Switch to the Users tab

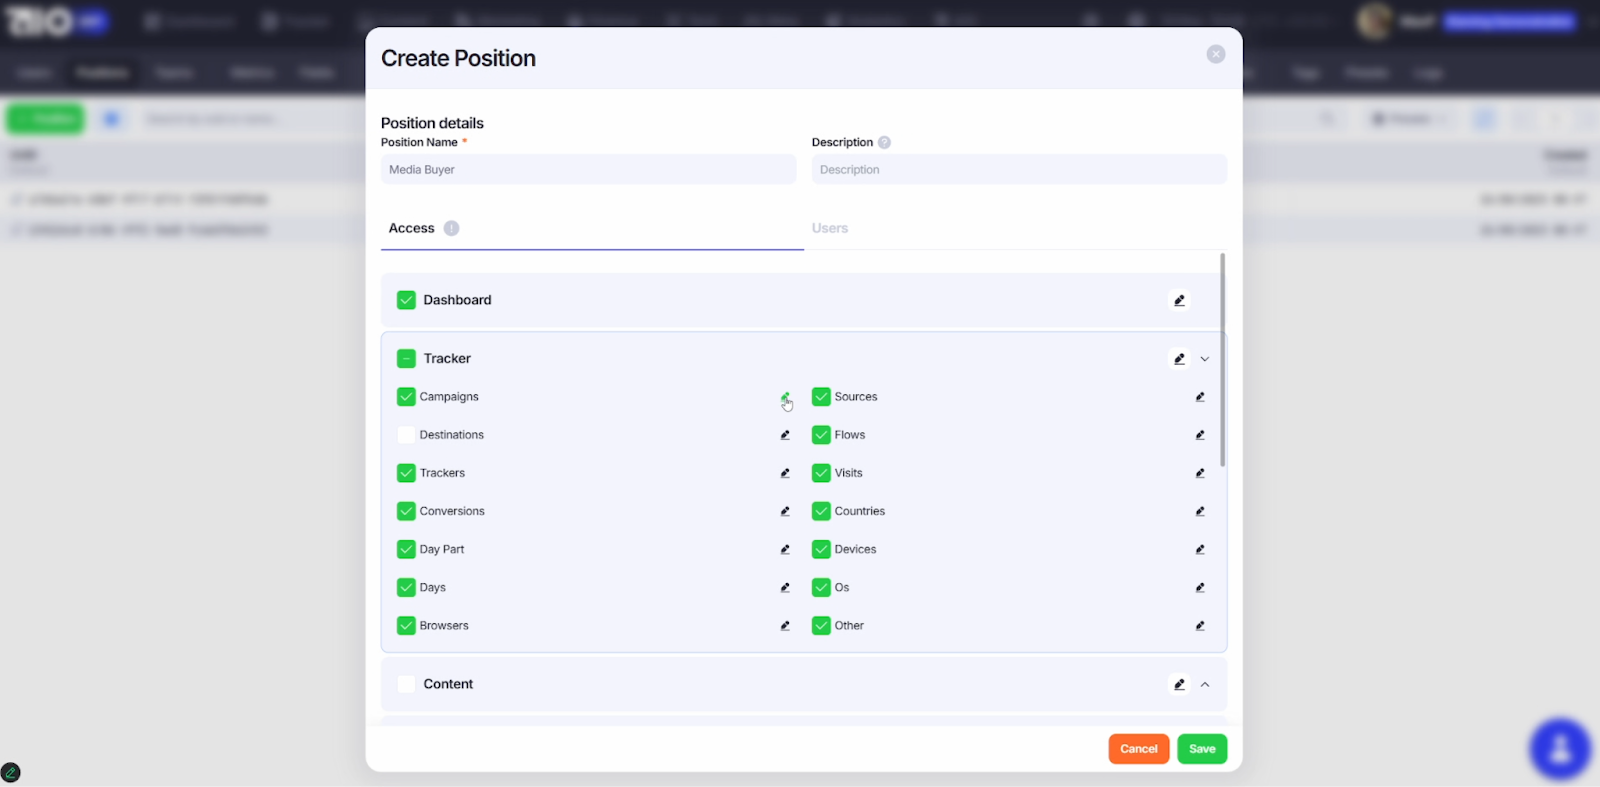(830, 228)
